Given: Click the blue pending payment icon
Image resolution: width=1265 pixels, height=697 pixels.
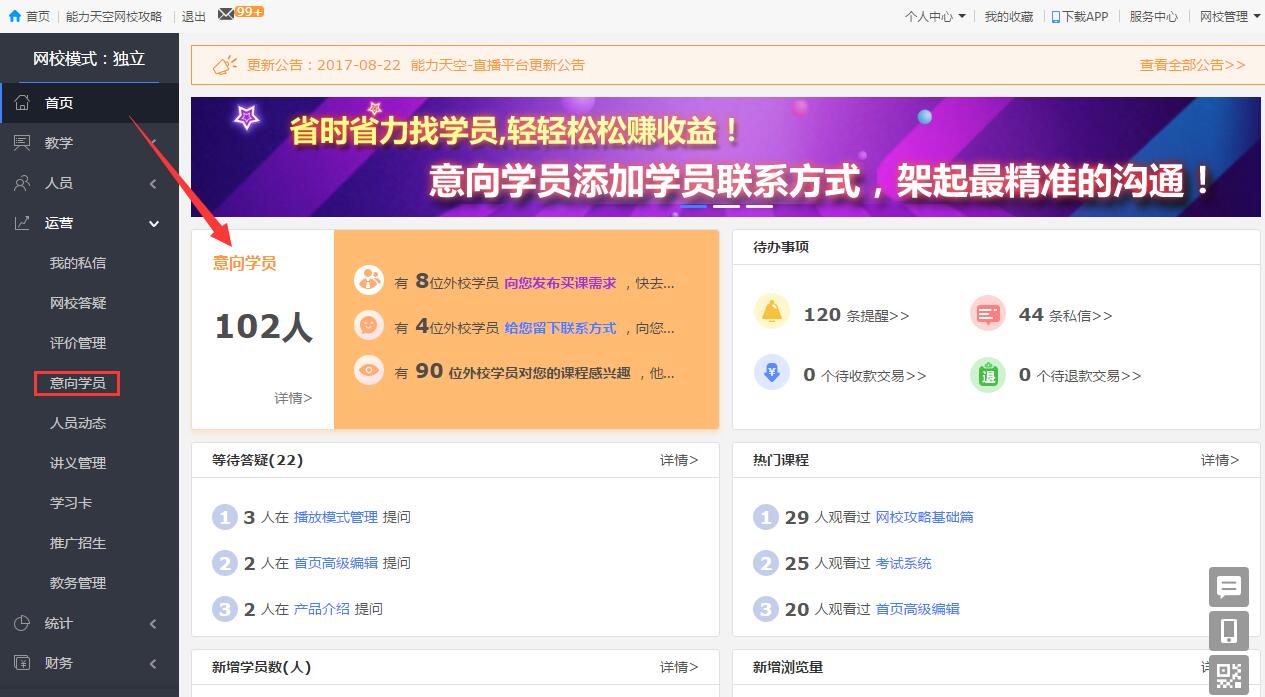Looking at the screenshot, I should 771,374.
